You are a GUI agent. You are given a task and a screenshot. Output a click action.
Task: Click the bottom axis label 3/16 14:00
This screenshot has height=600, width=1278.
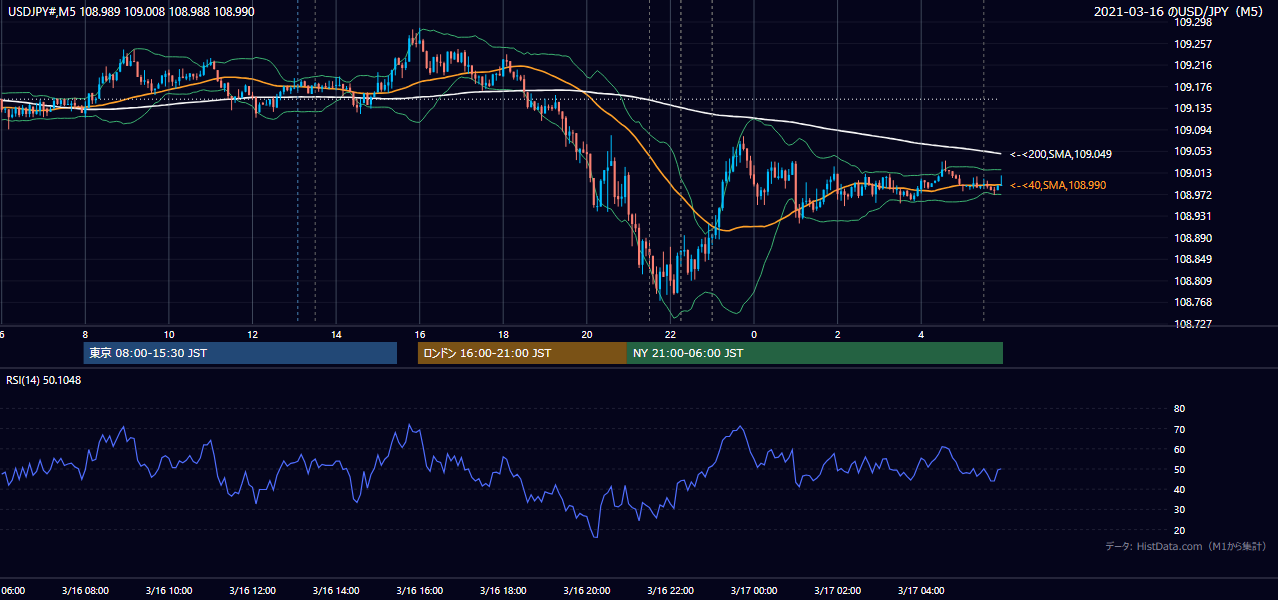(x=336, y=591)
